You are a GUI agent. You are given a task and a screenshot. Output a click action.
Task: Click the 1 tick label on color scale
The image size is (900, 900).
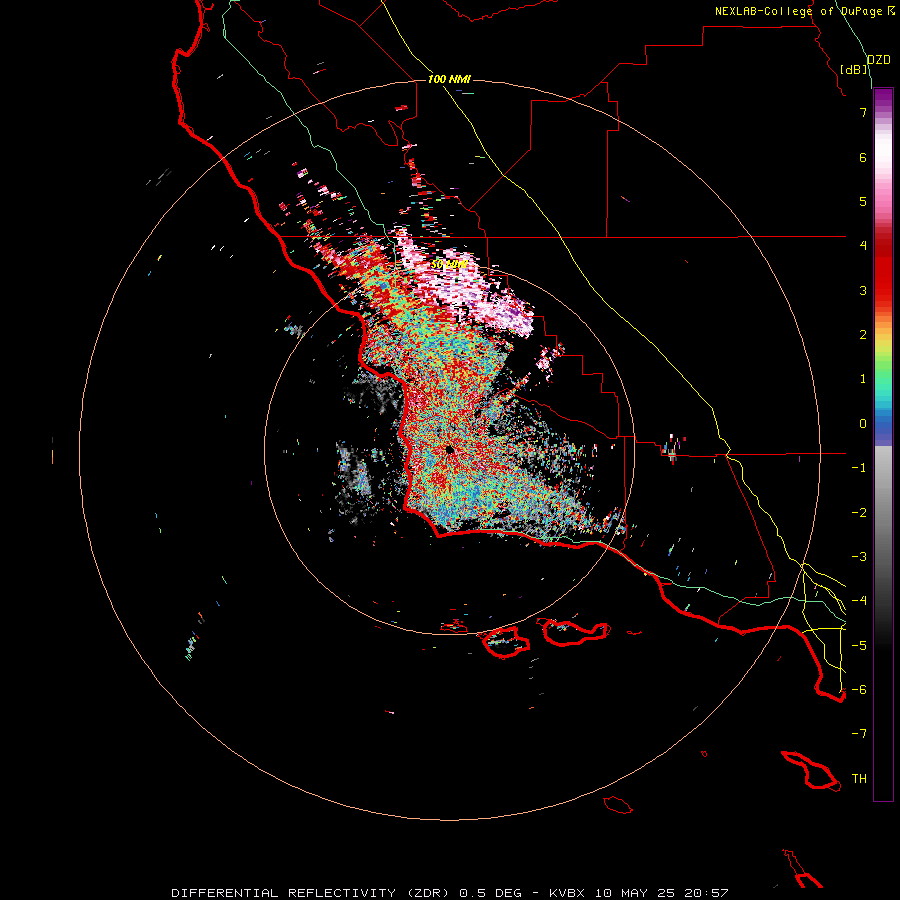click(x=863, y=379)
